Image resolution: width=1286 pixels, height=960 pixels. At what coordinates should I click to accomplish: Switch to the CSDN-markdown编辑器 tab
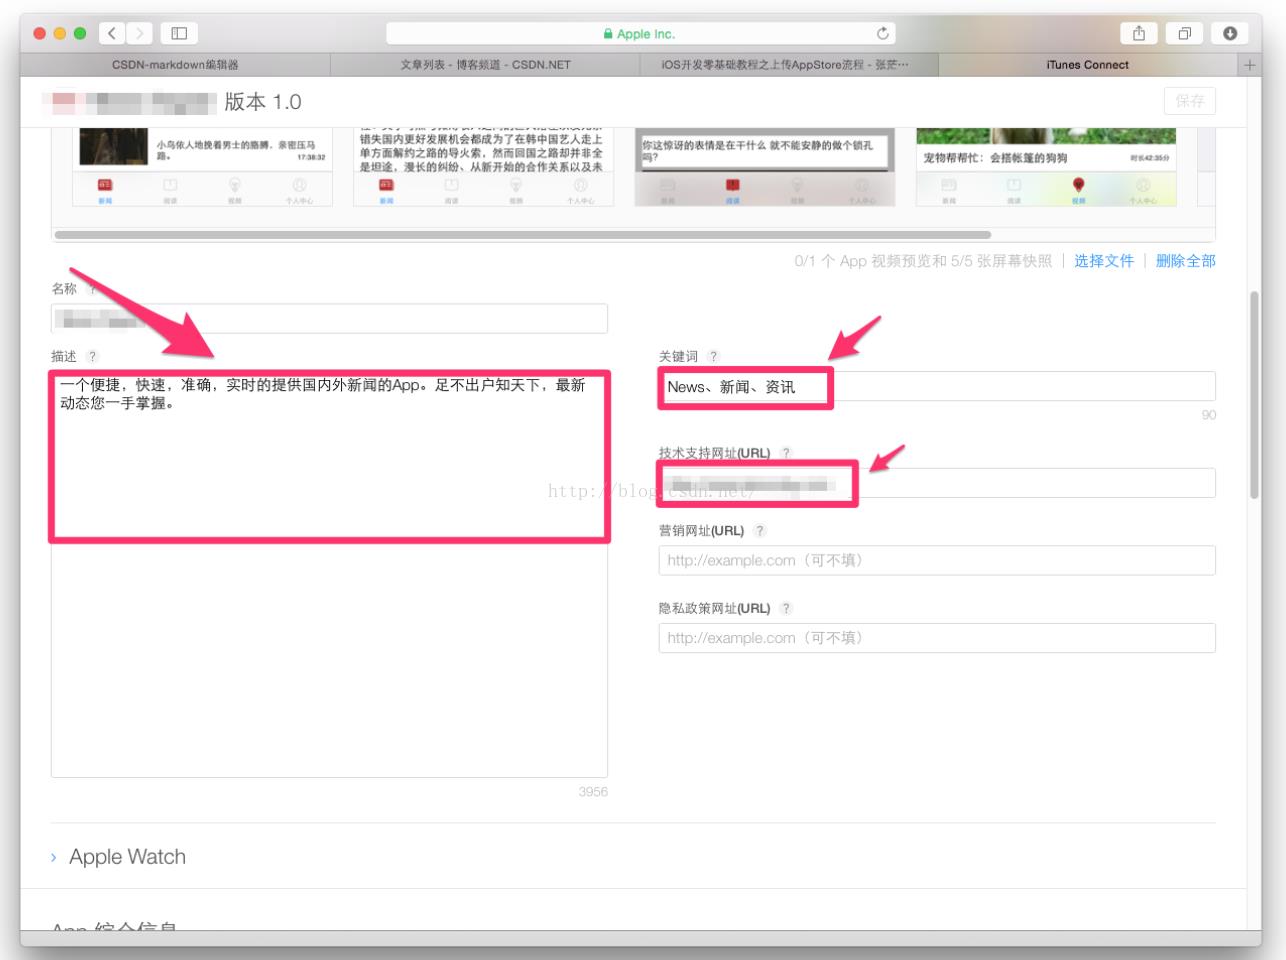pos(175,65)
